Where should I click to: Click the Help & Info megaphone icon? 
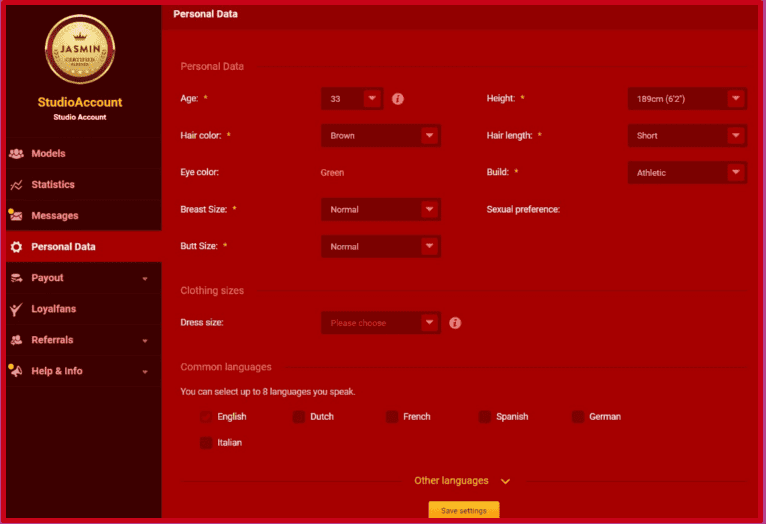click(x=16, y=371)
